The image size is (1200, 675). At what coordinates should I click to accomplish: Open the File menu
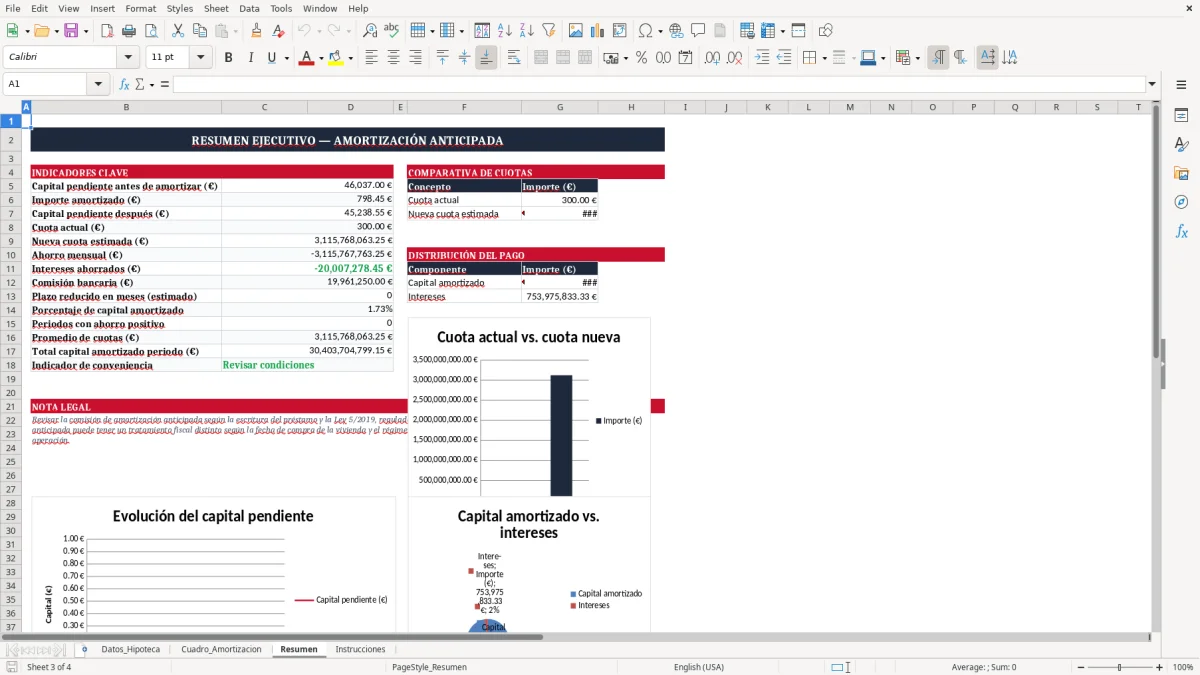click(x=13, y=8)
